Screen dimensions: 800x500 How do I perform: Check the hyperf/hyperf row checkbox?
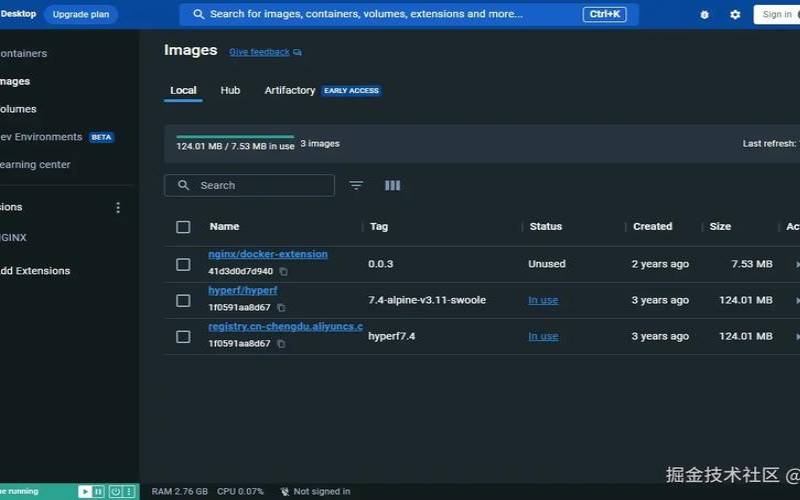(x=183, y=301)
